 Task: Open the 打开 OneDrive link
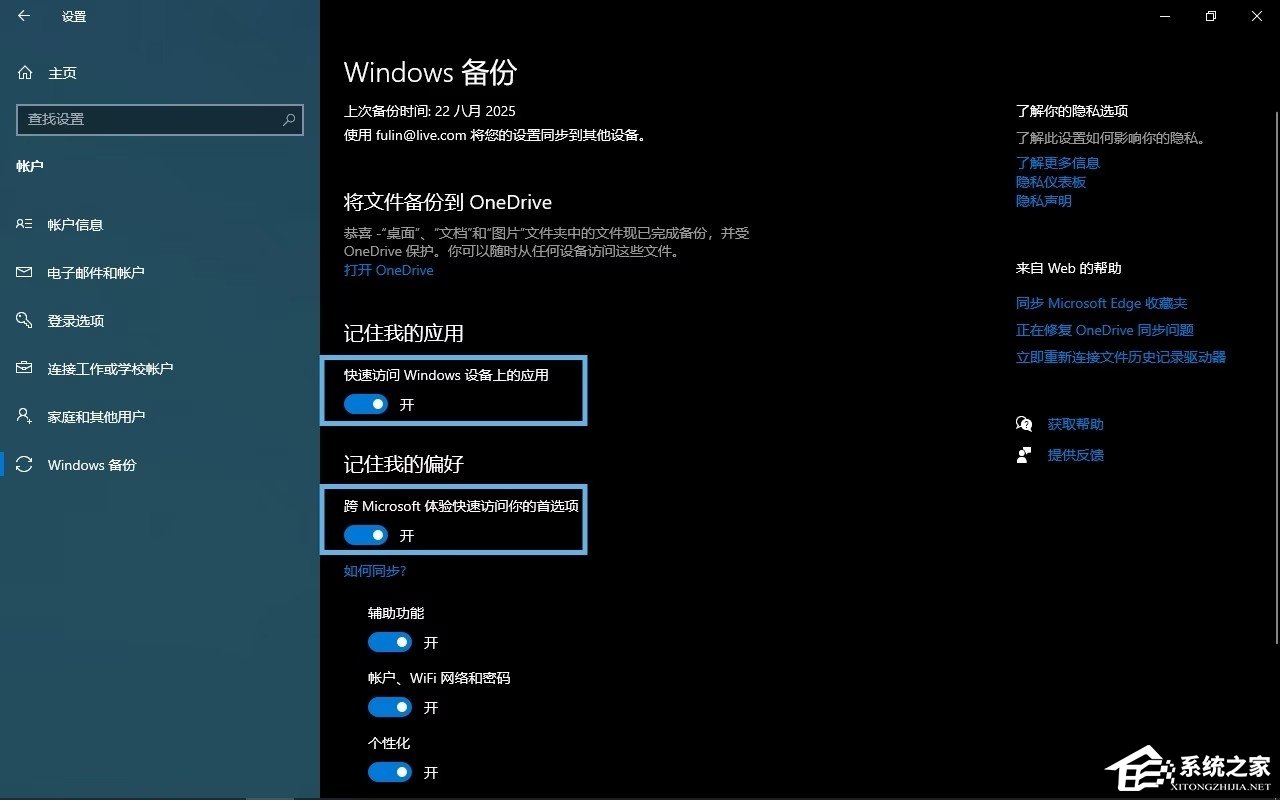389,270
